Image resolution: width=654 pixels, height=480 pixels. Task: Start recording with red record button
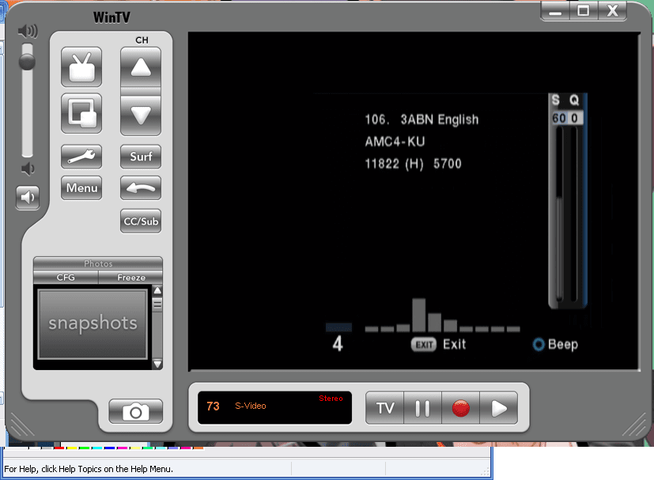point(460,408)
